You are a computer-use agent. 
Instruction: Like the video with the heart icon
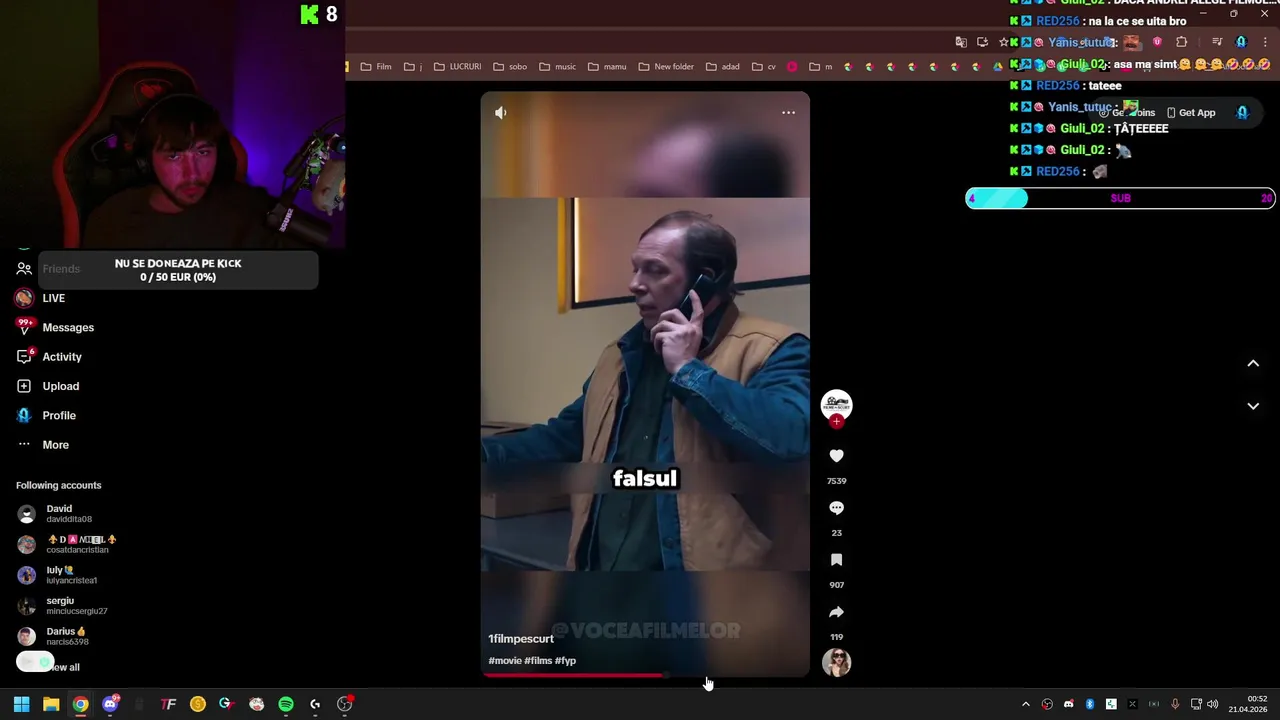[x=837, y=456]
